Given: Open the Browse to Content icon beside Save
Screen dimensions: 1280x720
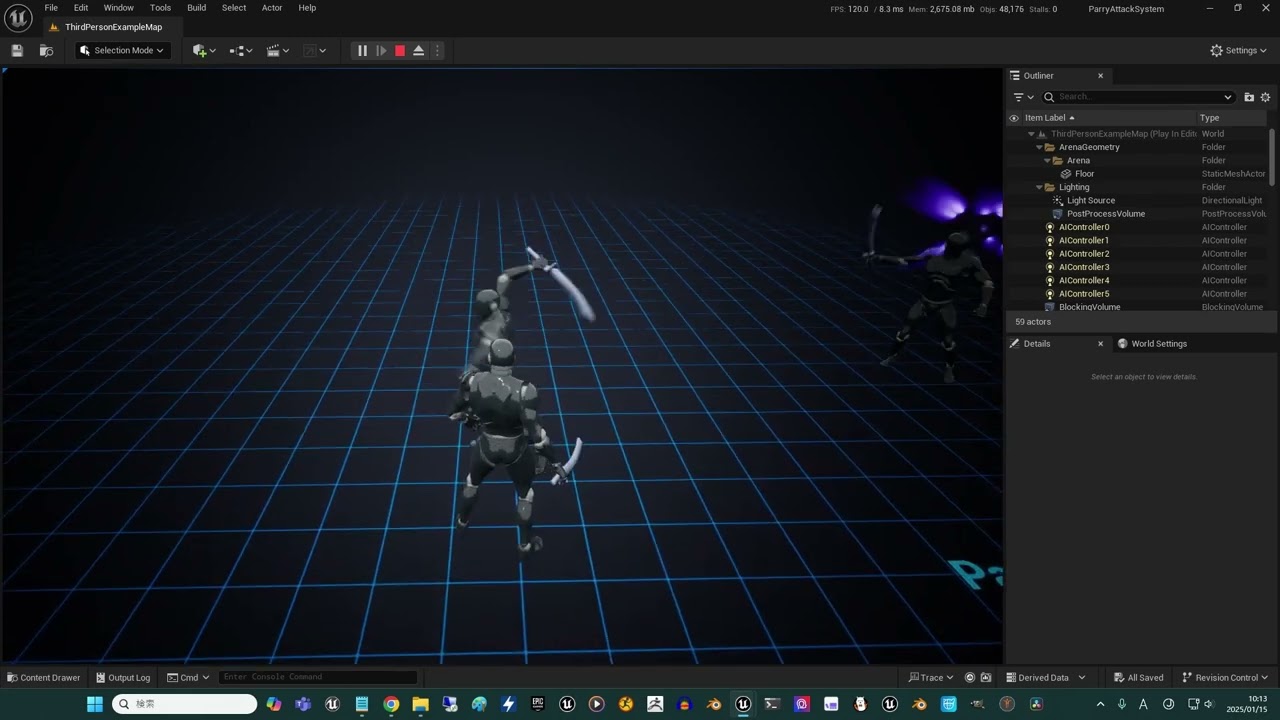Looking at the screenshot, I should 46,50.
